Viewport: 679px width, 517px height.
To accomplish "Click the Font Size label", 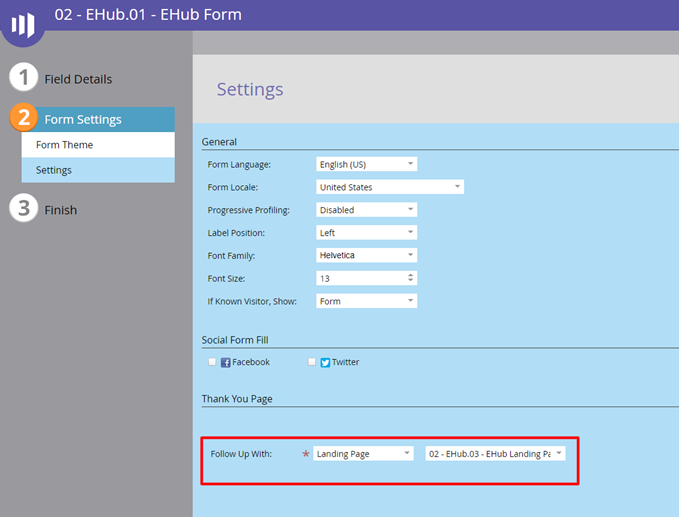I will tap(226, 278).
